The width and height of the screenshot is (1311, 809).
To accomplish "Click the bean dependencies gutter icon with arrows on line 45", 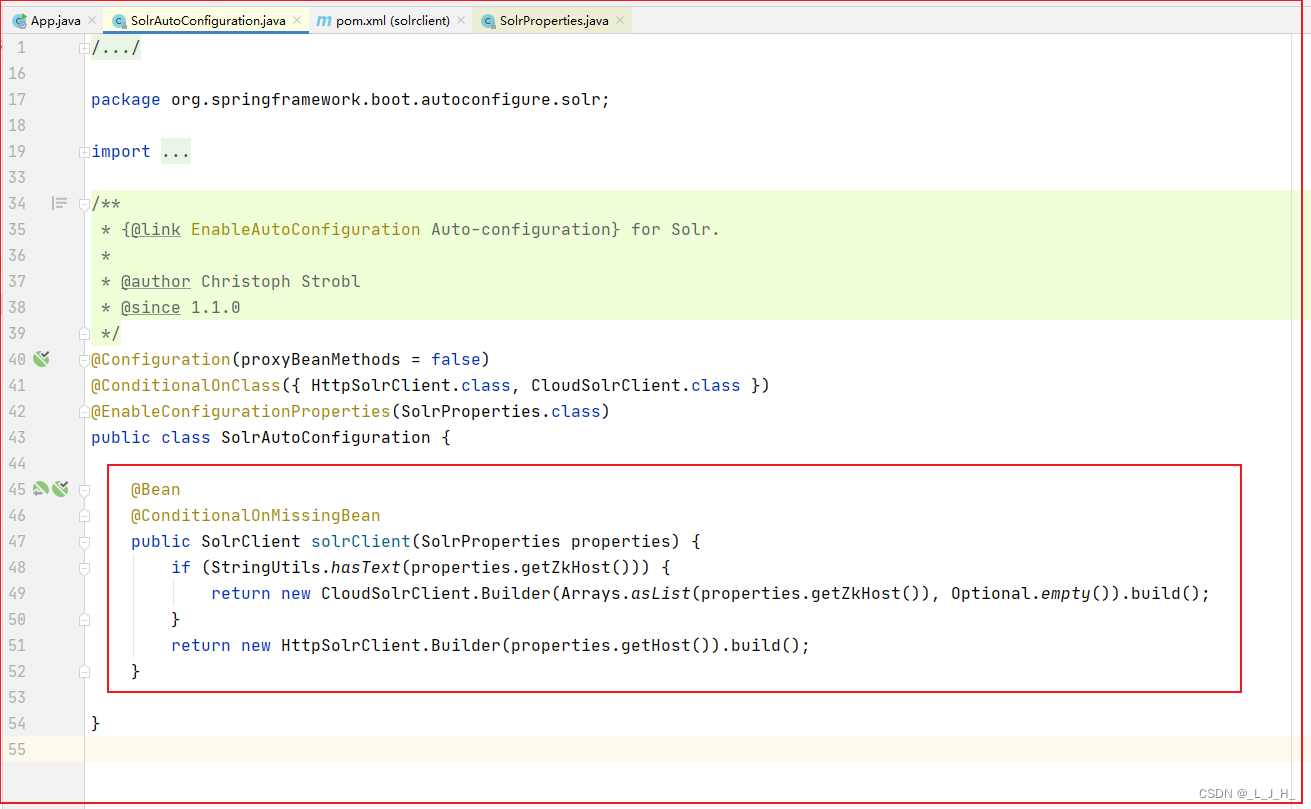I will pyautogui.click(x=40, y=489).
